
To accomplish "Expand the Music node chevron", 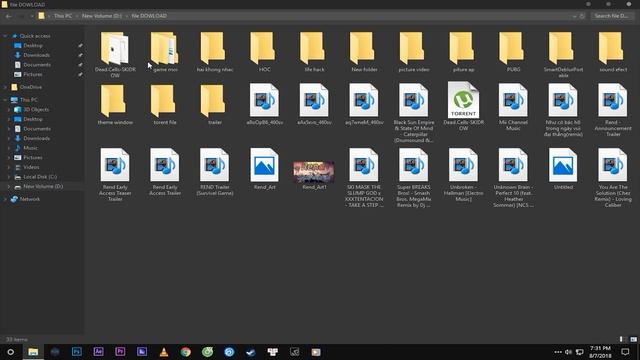I will coord(9,148).
